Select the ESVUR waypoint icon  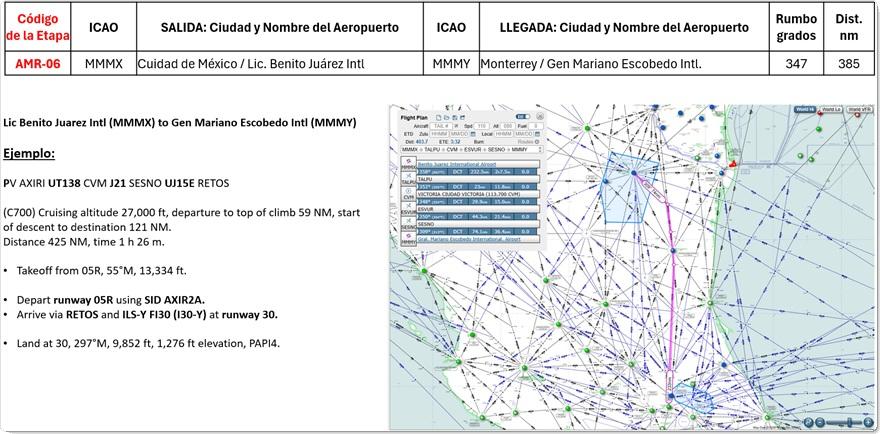coord(409,209)
